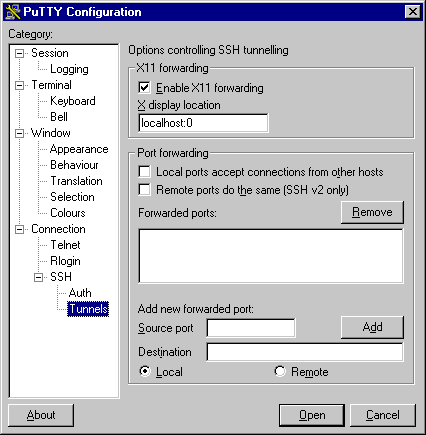Focus the Source port input field
Screen dimensions: 426x435
coord(251,328)
